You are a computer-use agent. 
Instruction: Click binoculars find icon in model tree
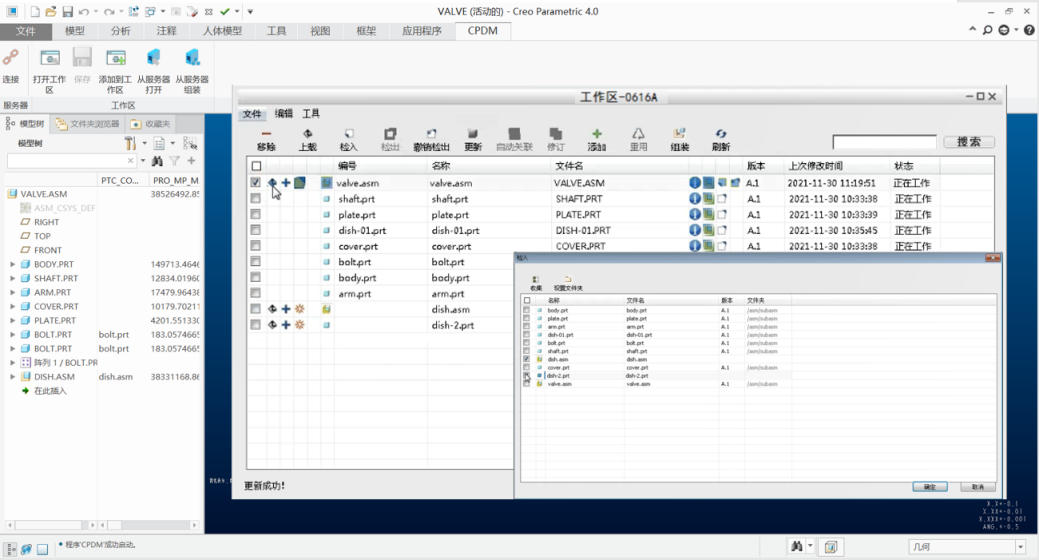click(157, 160)
